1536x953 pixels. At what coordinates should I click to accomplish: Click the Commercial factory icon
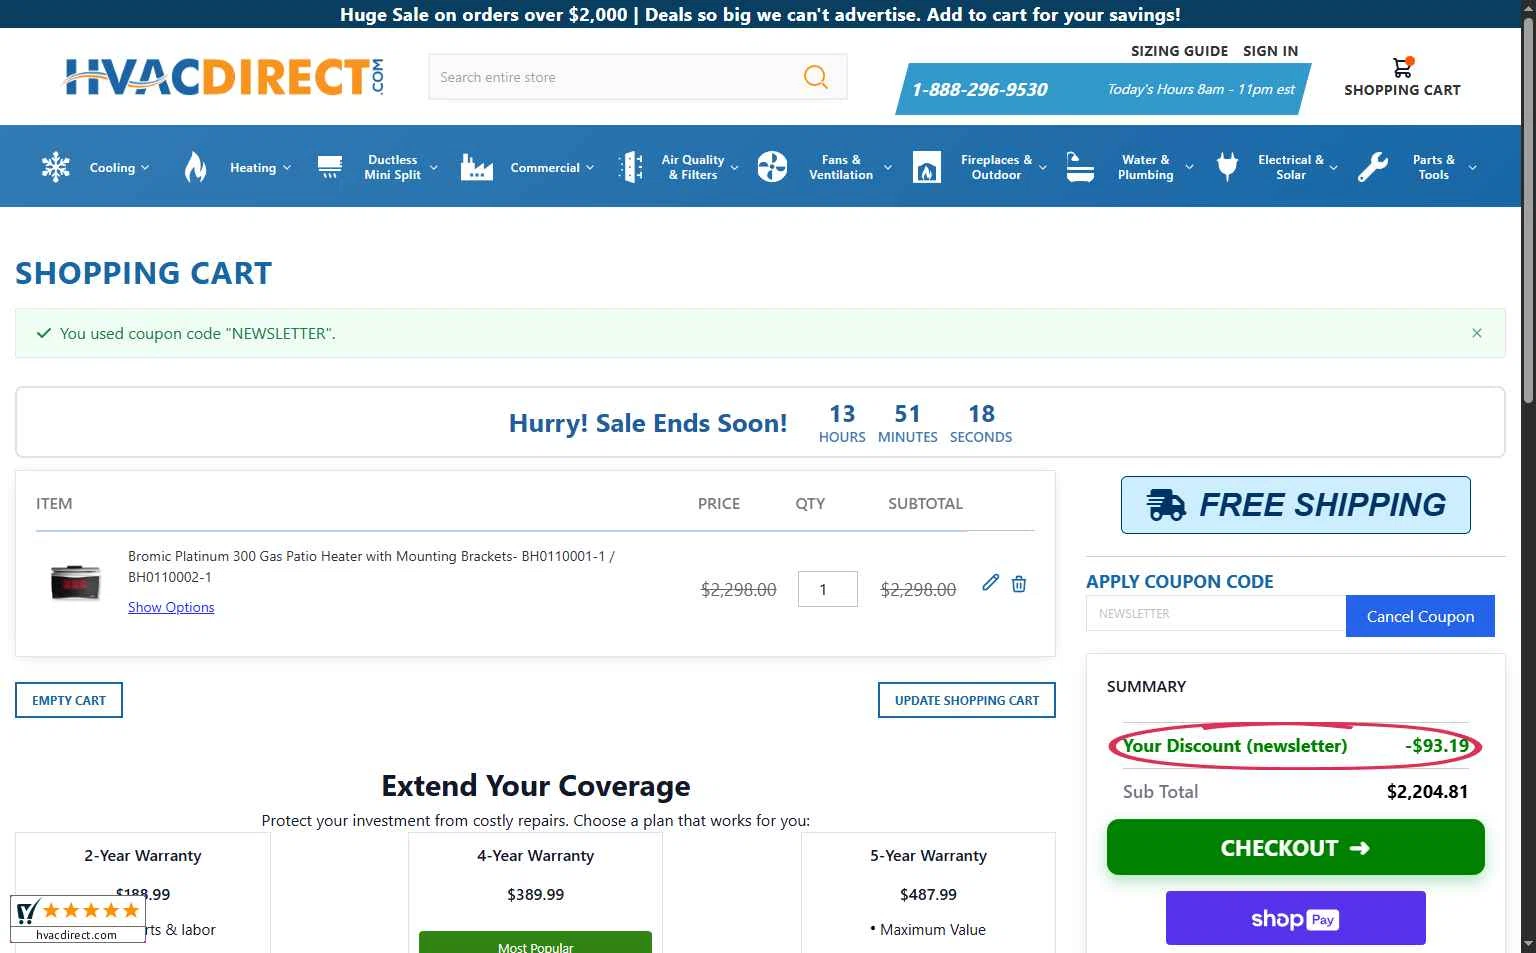coord(477,167)
